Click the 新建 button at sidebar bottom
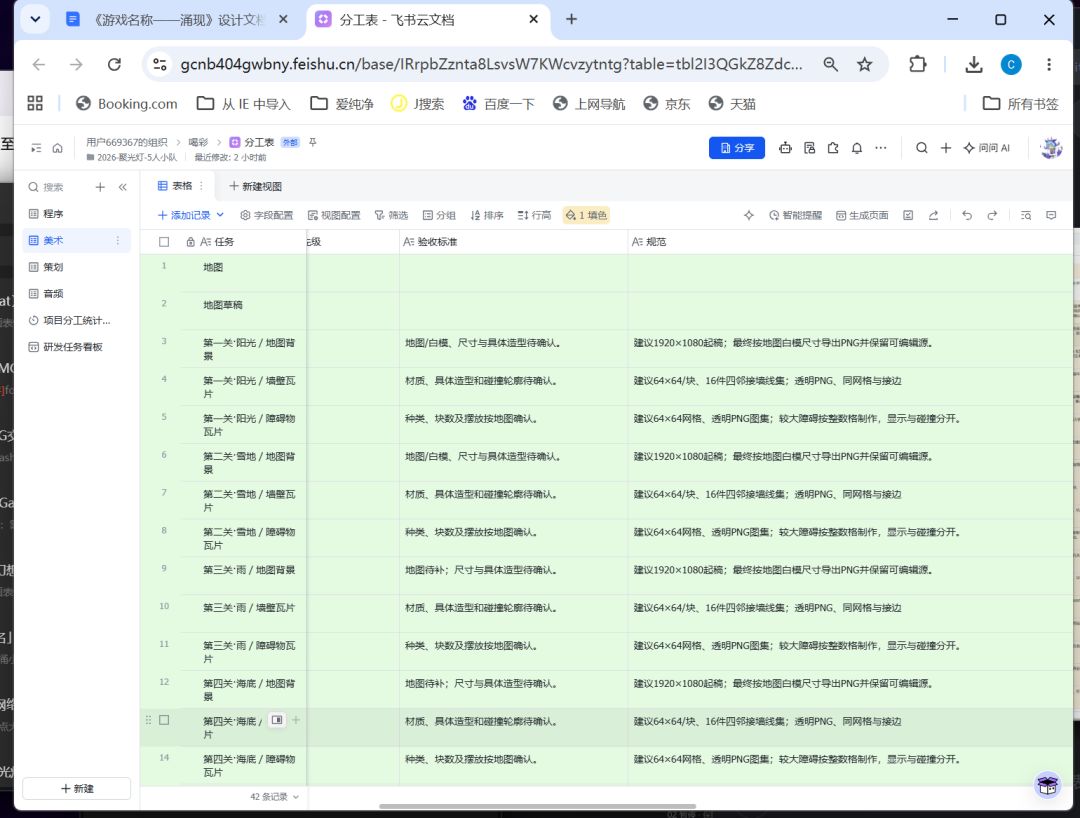1080x818 pixels. tap(76, 788)
